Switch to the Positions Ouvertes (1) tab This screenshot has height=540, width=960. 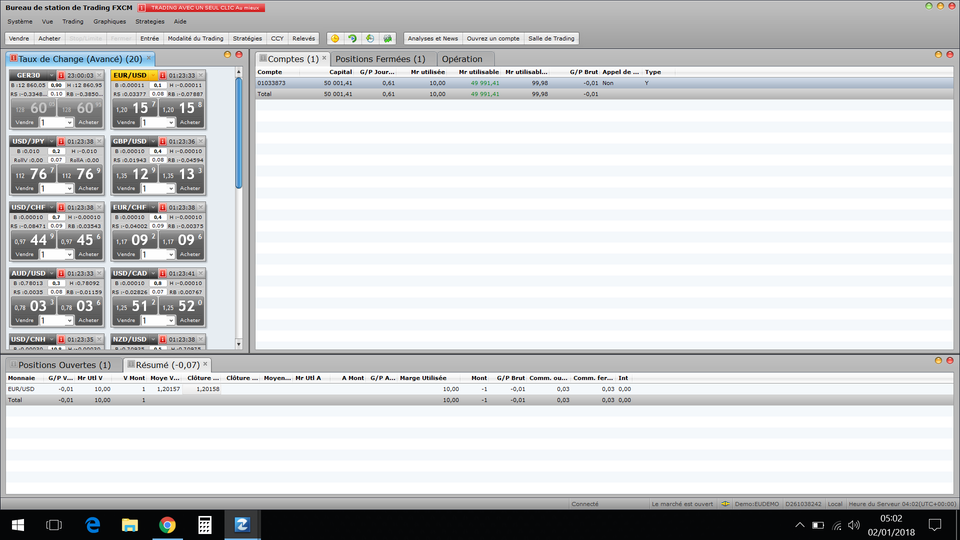pos(64,365)
